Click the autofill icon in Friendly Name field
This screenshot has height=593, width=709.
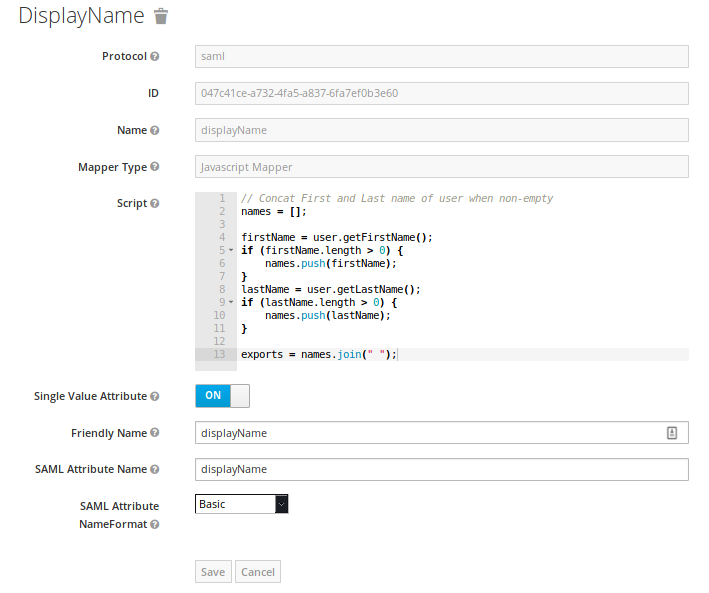[672, 433]
